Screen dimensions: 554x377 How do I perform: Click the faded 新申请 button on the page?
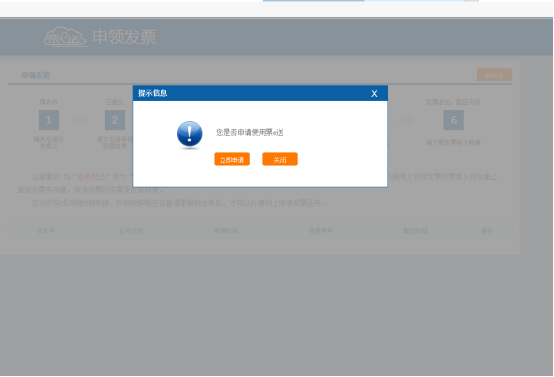point(494,75)
